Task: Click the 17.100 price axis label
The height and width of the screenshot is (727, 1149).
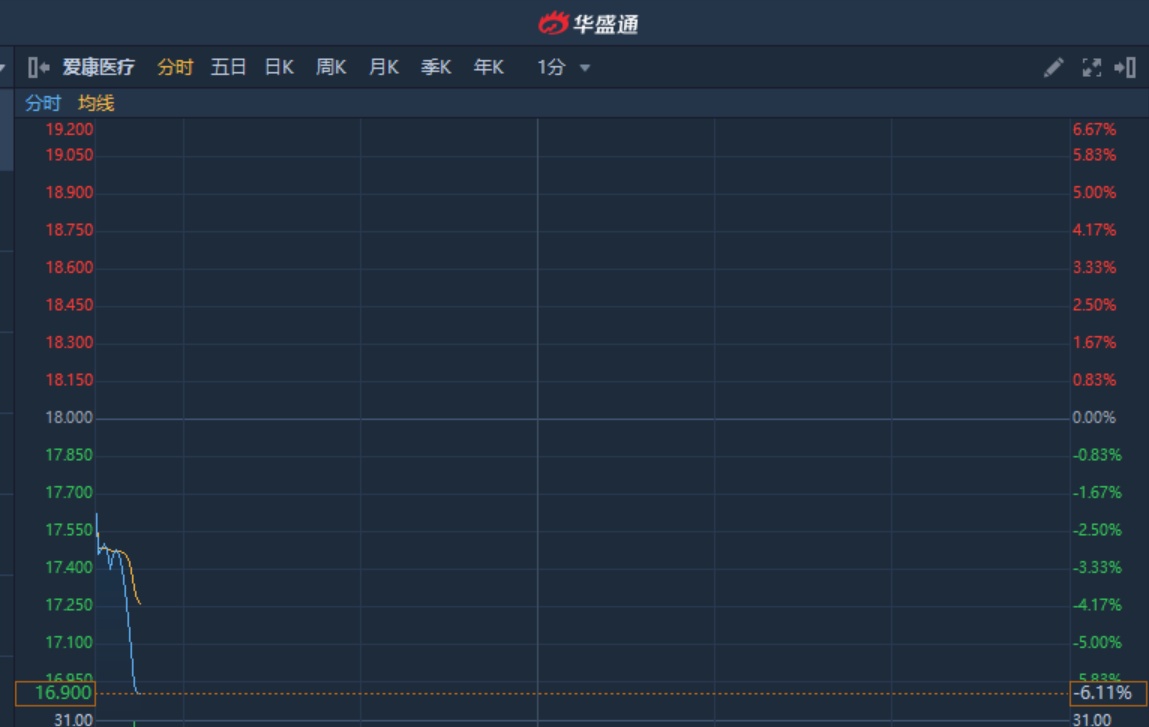Action: coord(69,643)
